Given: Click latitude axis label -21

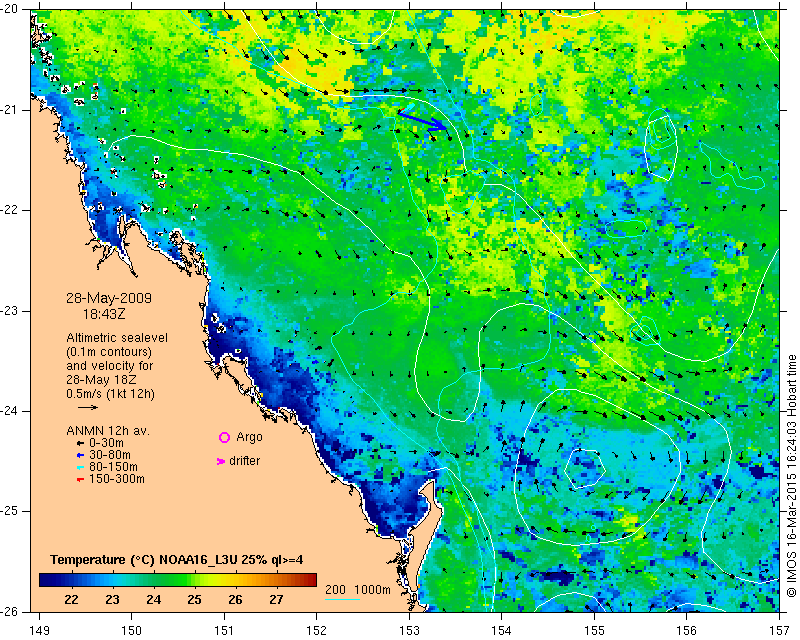Looking at the screenshot, I should (x=10, y=110).
